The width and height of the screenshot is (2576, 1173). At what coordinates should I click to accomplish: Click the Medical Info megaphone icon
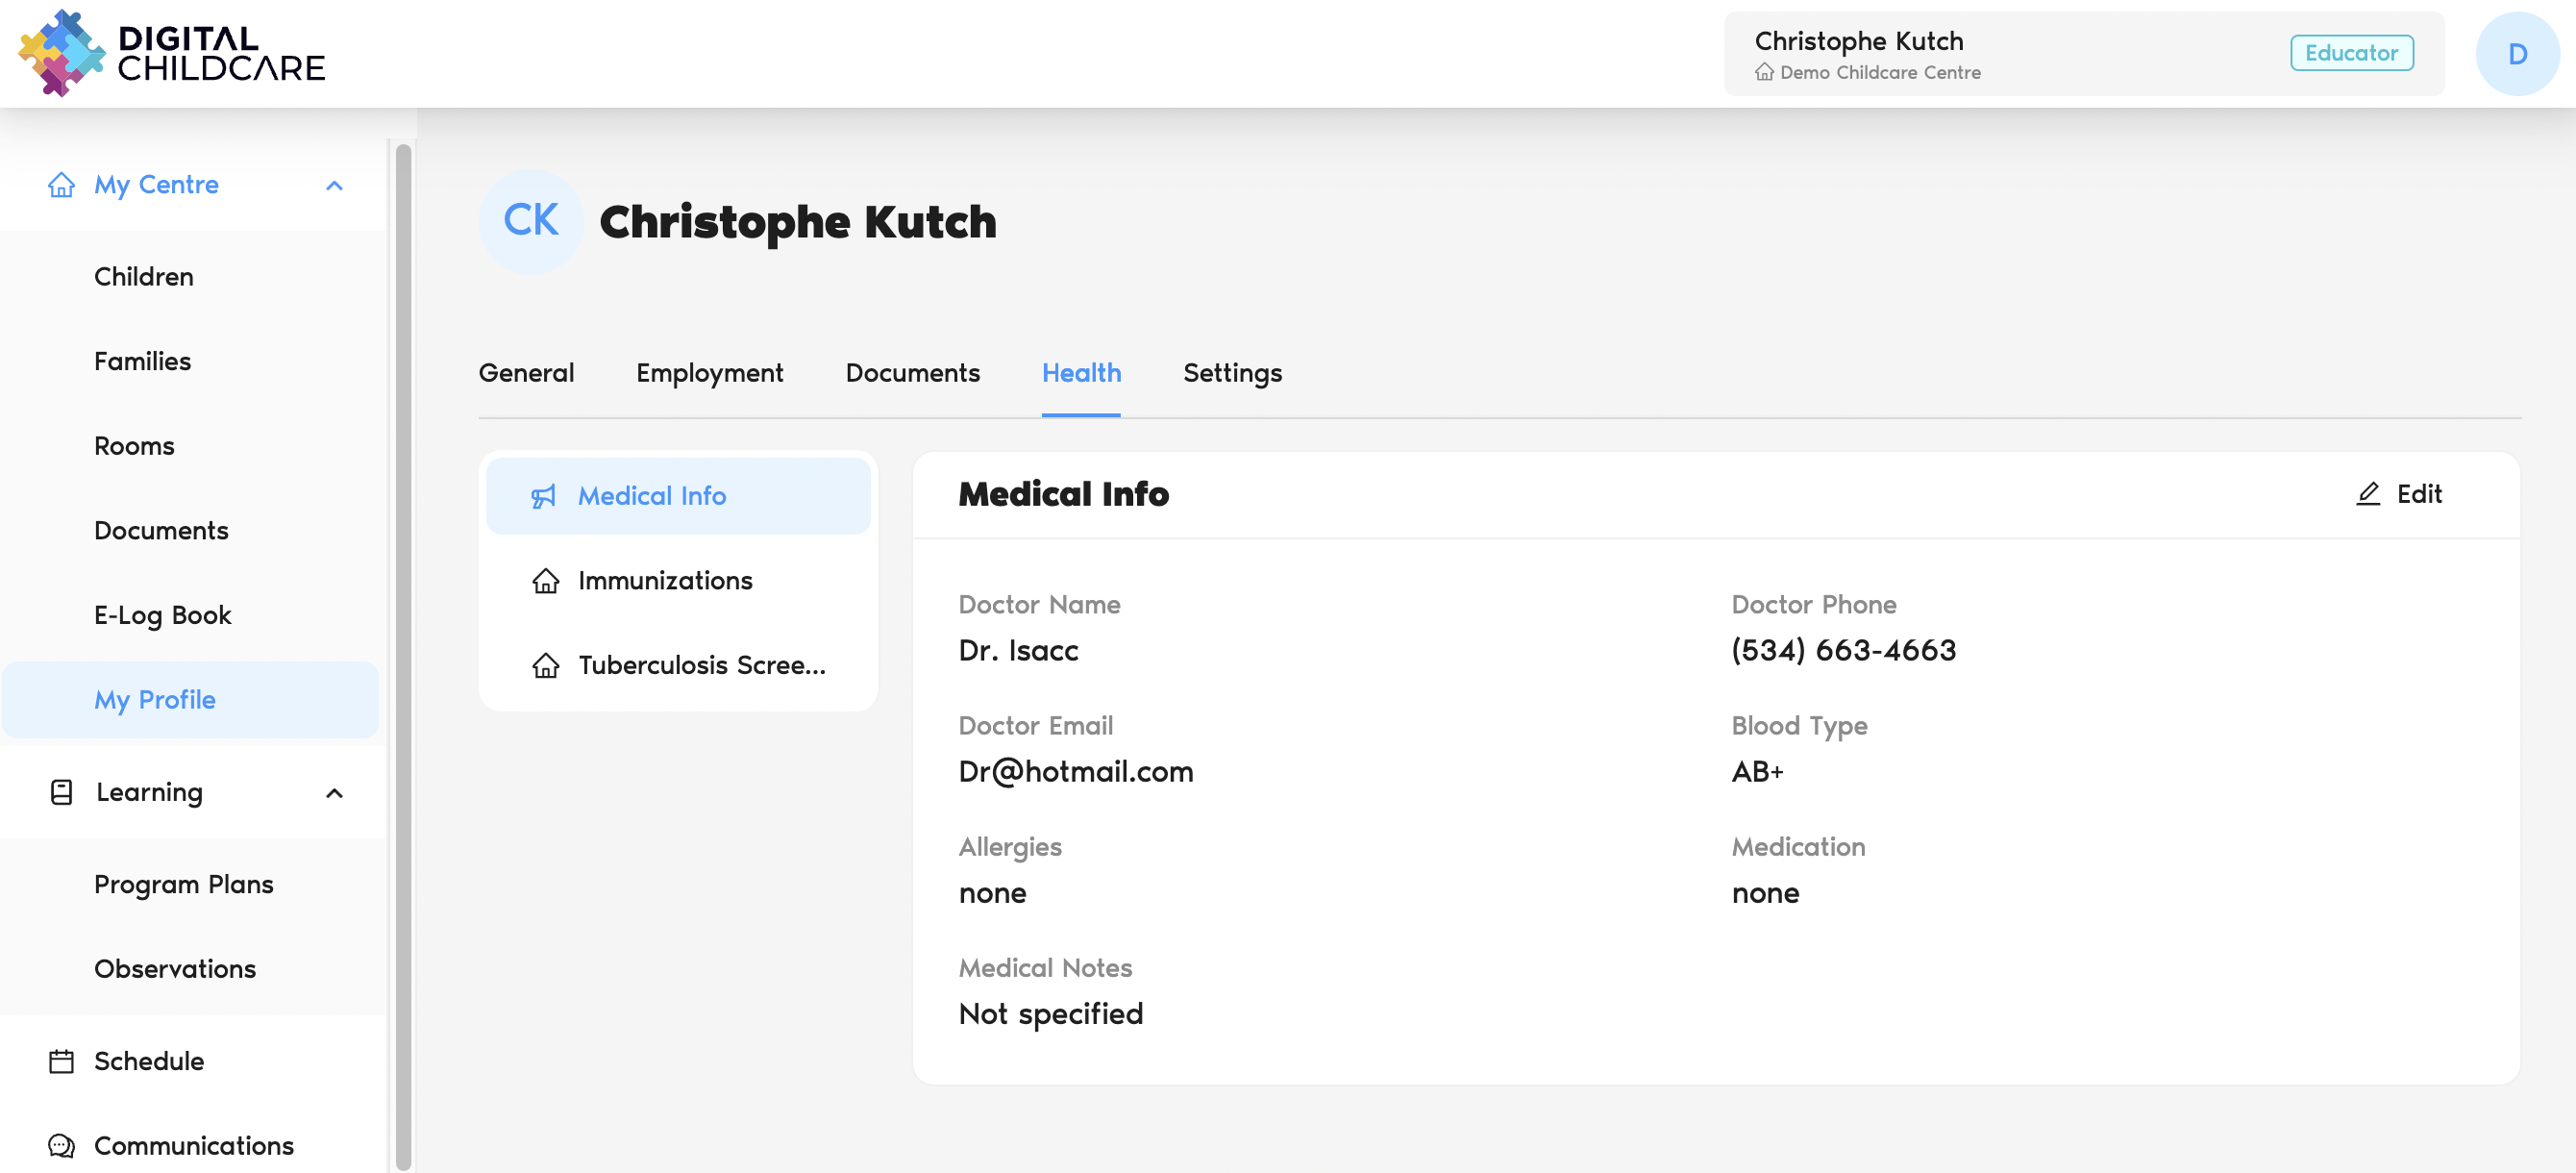pos(544,496)
